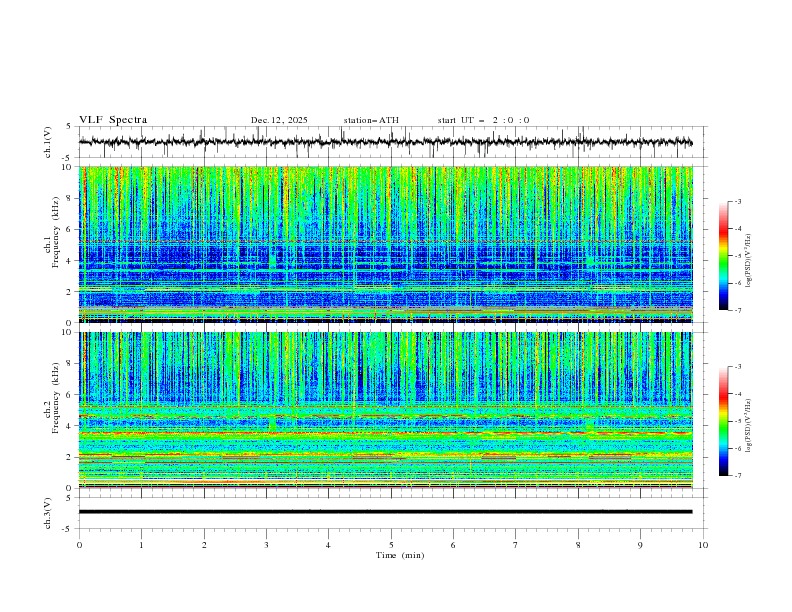Click the "ch.1(V)" waveform axis label
Screen dimensions: 792x612
[x=48, y=142]
